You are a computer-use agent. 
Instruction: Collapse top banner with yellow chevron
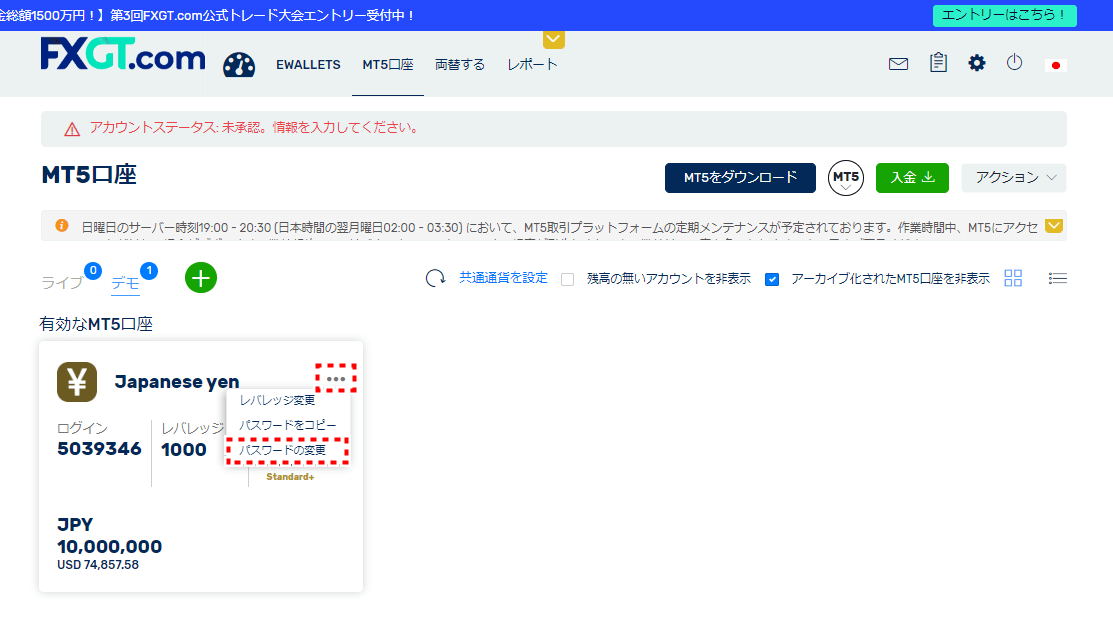click(554, 40)
